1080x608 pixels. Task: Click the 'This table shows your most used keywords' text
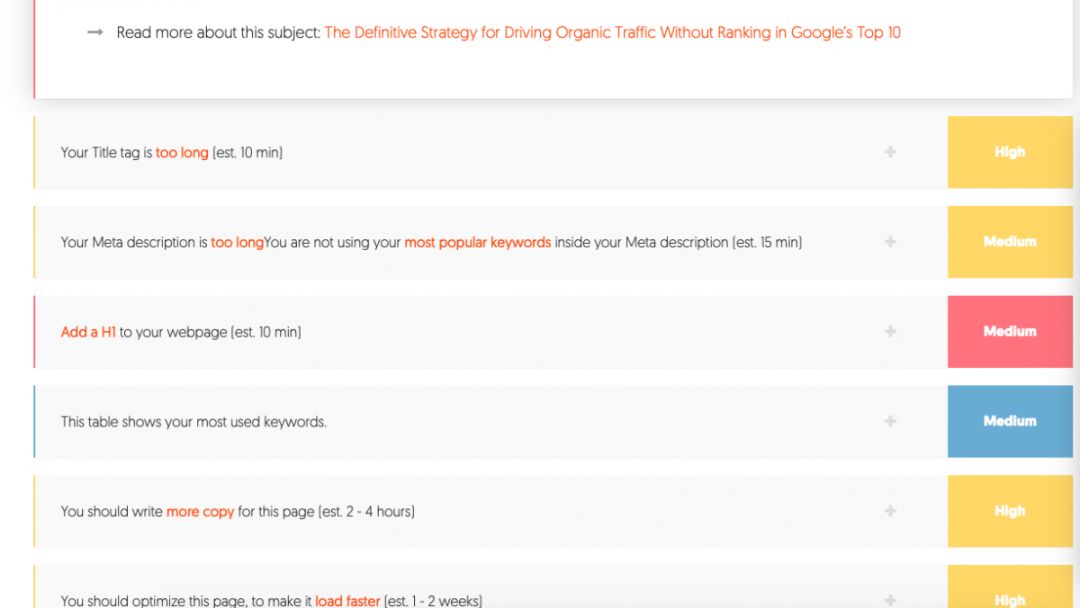tap(194, 422)
